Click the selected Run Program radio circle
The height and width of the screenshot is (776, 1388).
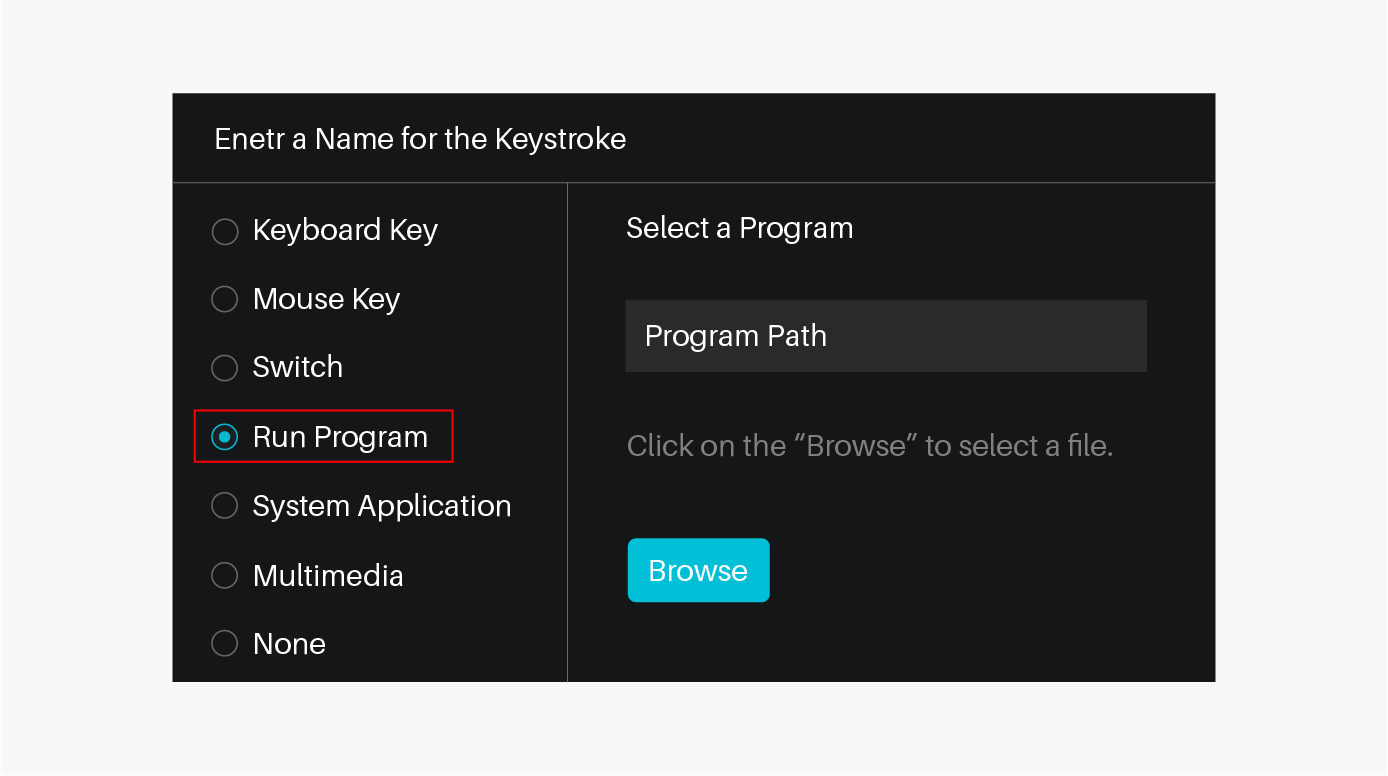click(x=225, y=437)
